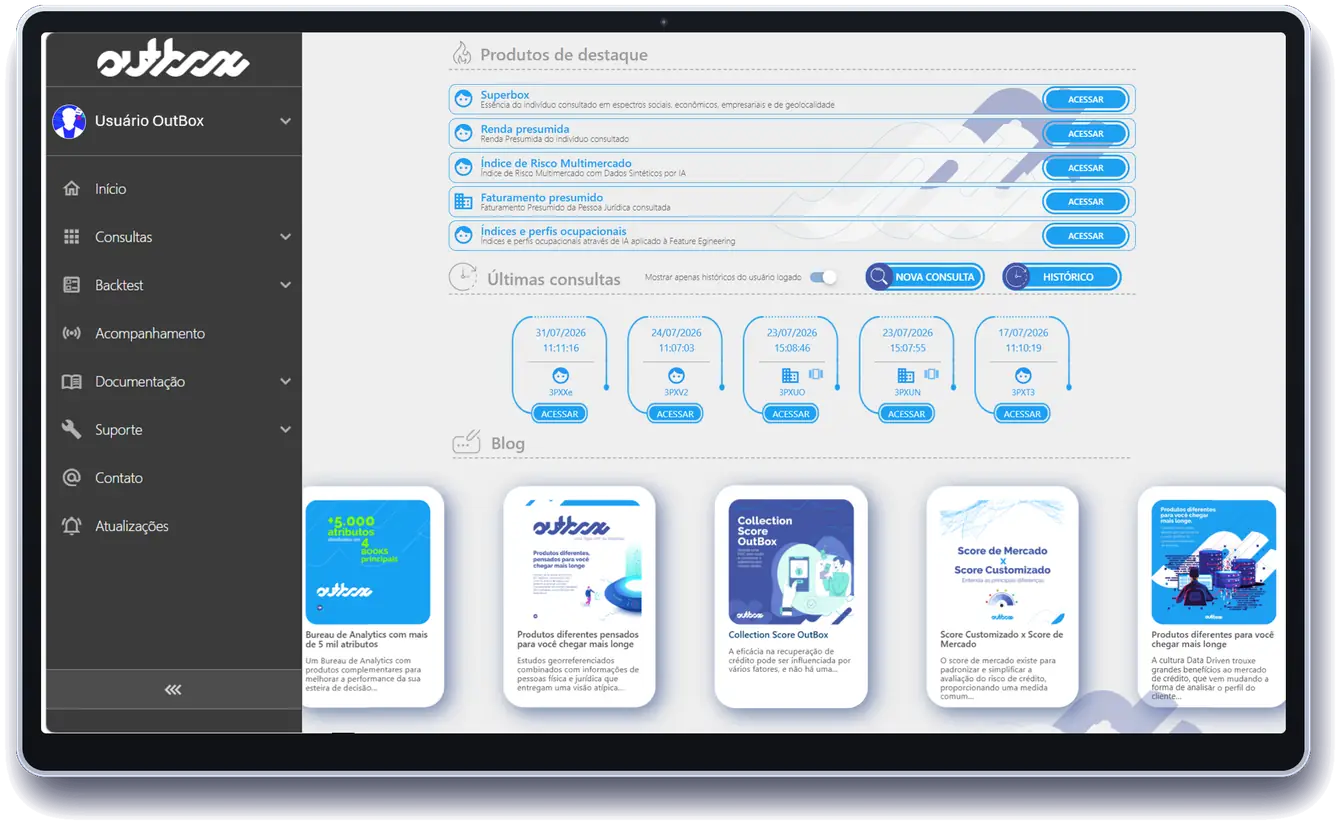Start a NOVA CONSULTA
Image resolution: width=1340 pixels, height=825 pixels.
pos(925,277)
